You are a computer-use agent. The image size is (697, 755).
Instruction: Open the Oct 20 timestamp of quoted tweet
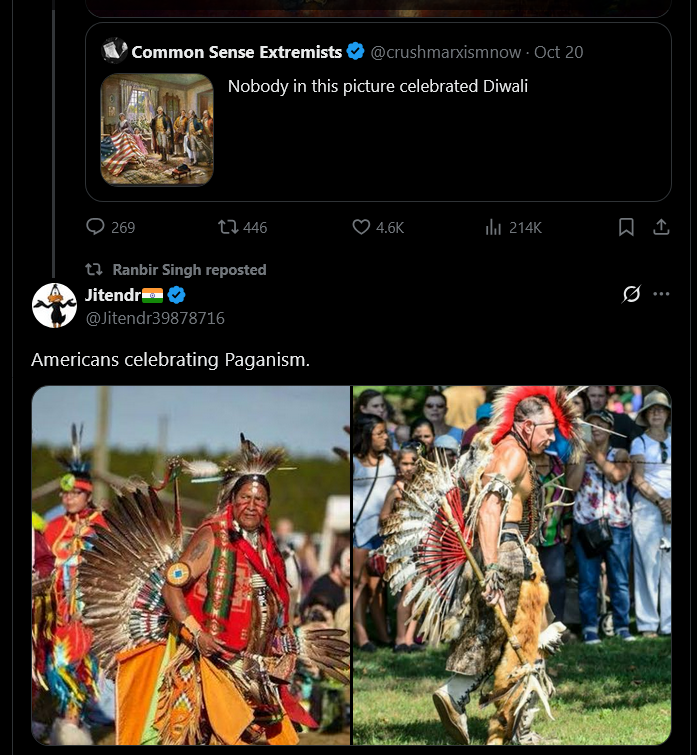coord(559,52)
